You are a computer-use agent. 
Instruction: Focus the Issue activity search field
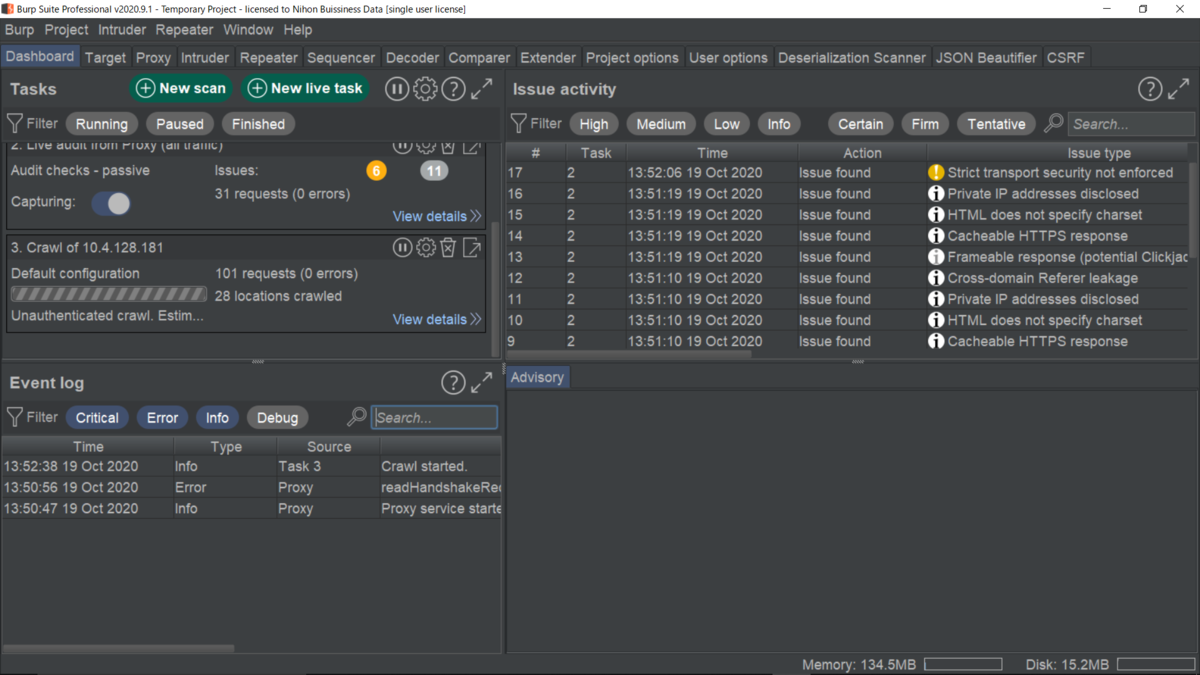[x=1131, y=124]
